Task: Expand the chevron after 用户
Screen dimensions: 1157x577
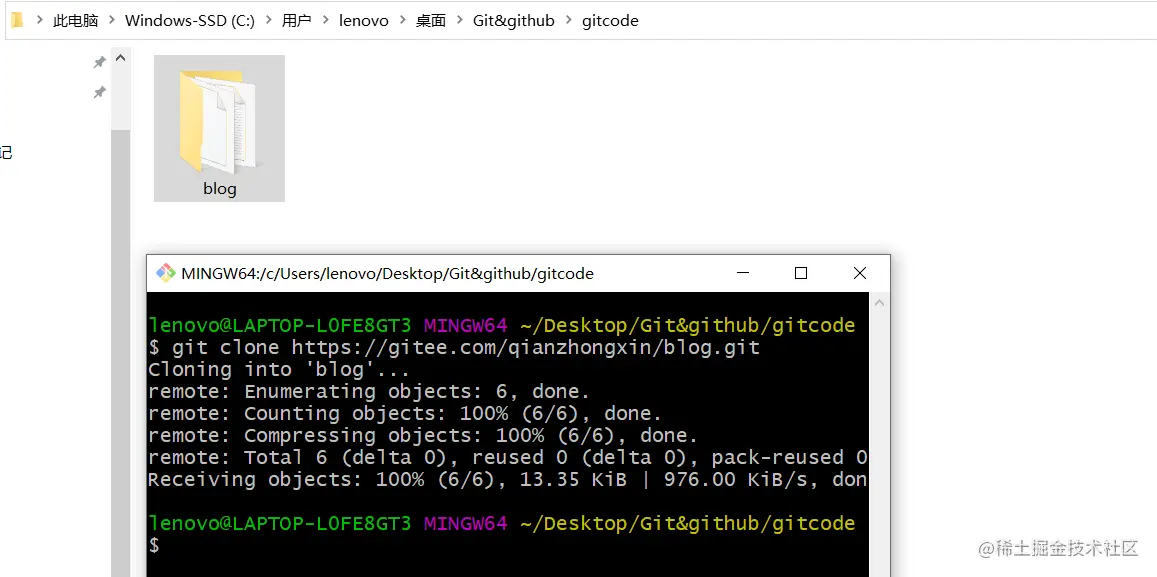Action: [x=325, y=21]
